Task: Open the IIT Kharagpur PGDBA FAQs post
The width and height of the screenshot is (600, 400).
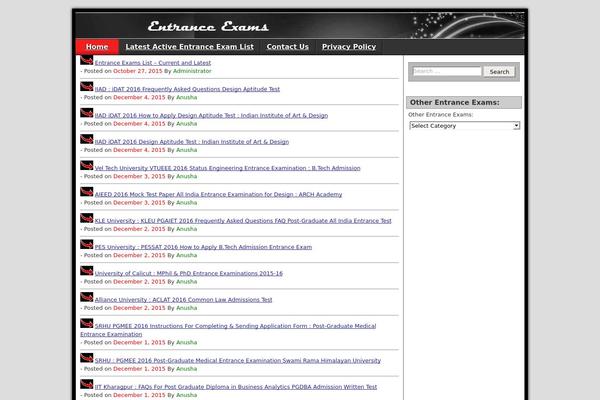Action: click(x=236, y=387)
